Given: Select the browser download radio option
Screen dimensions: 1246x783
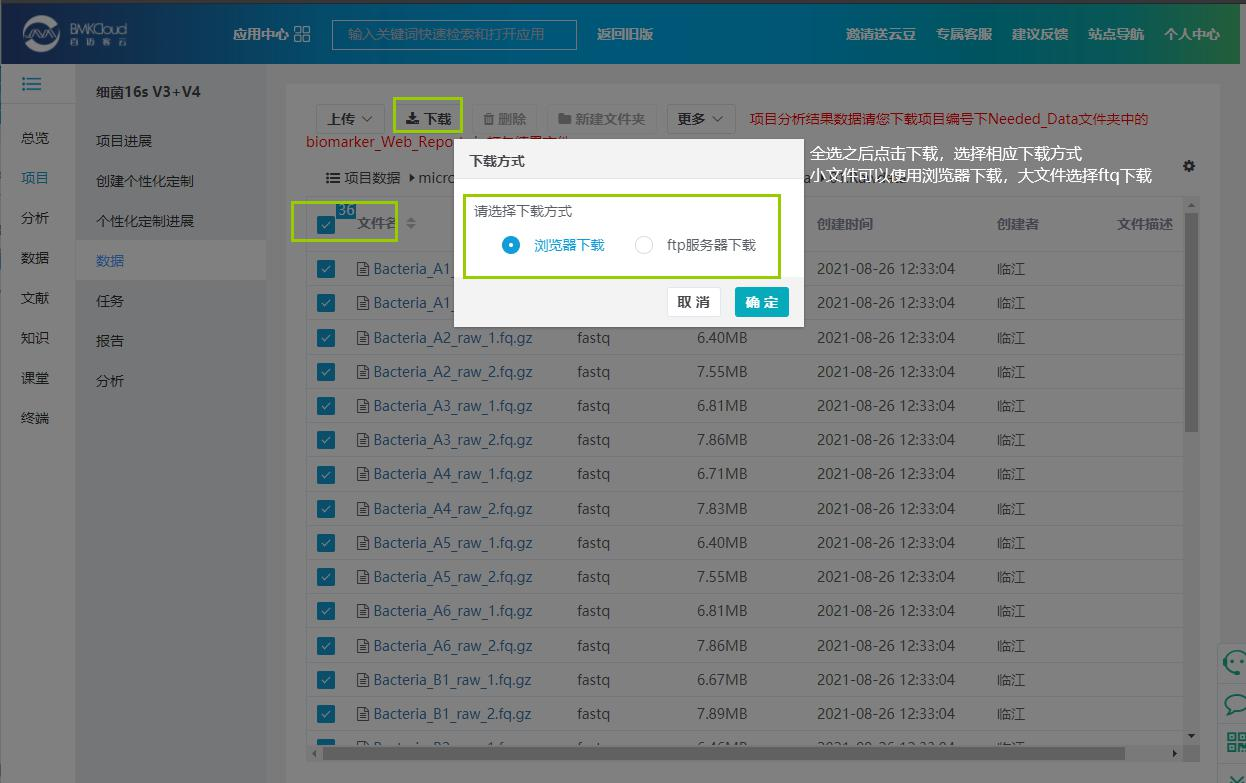Looking at the screenshot, I should pos(511,245).
